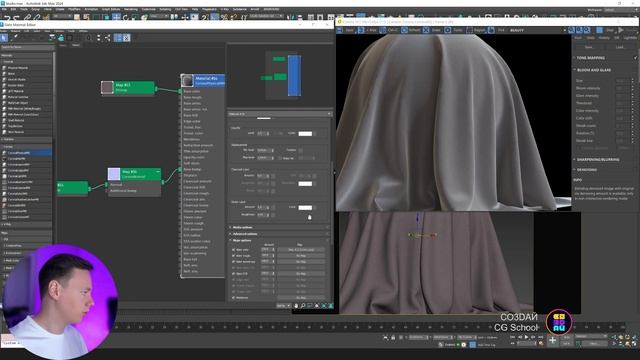640x360 pixels.
Task: Toggle the Water lvl checkbox under Displacement
Action: (280, 158)
